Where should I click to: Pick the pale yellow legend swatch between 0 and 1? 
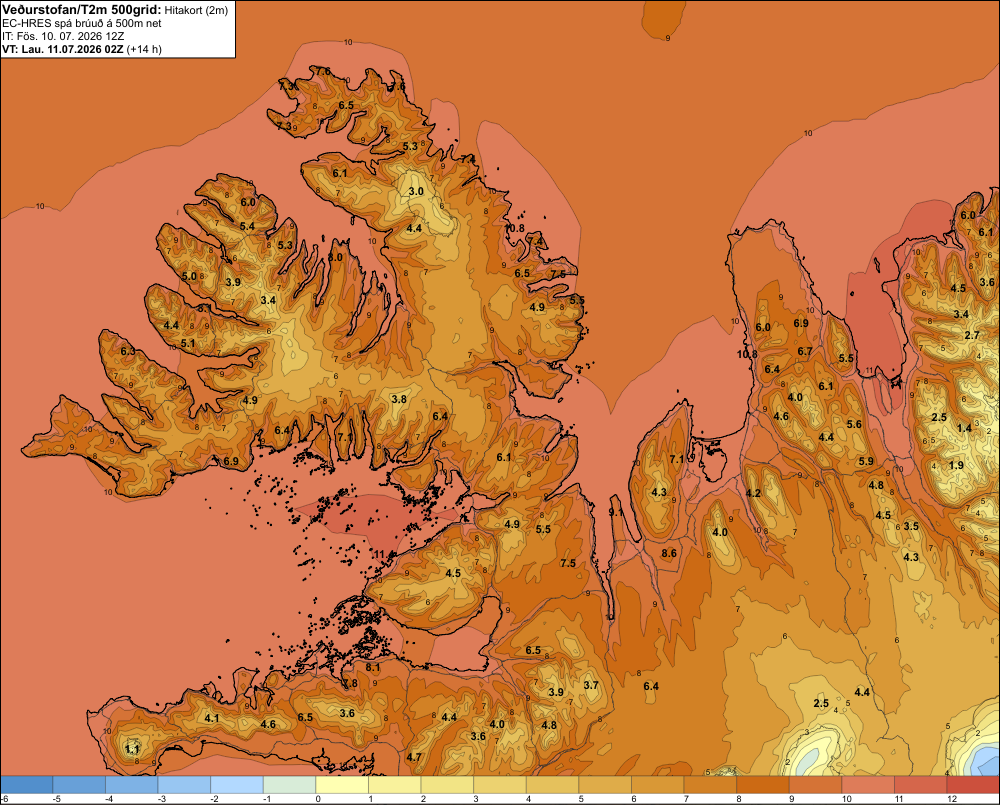pyautogui.click(x=342, y=785)
